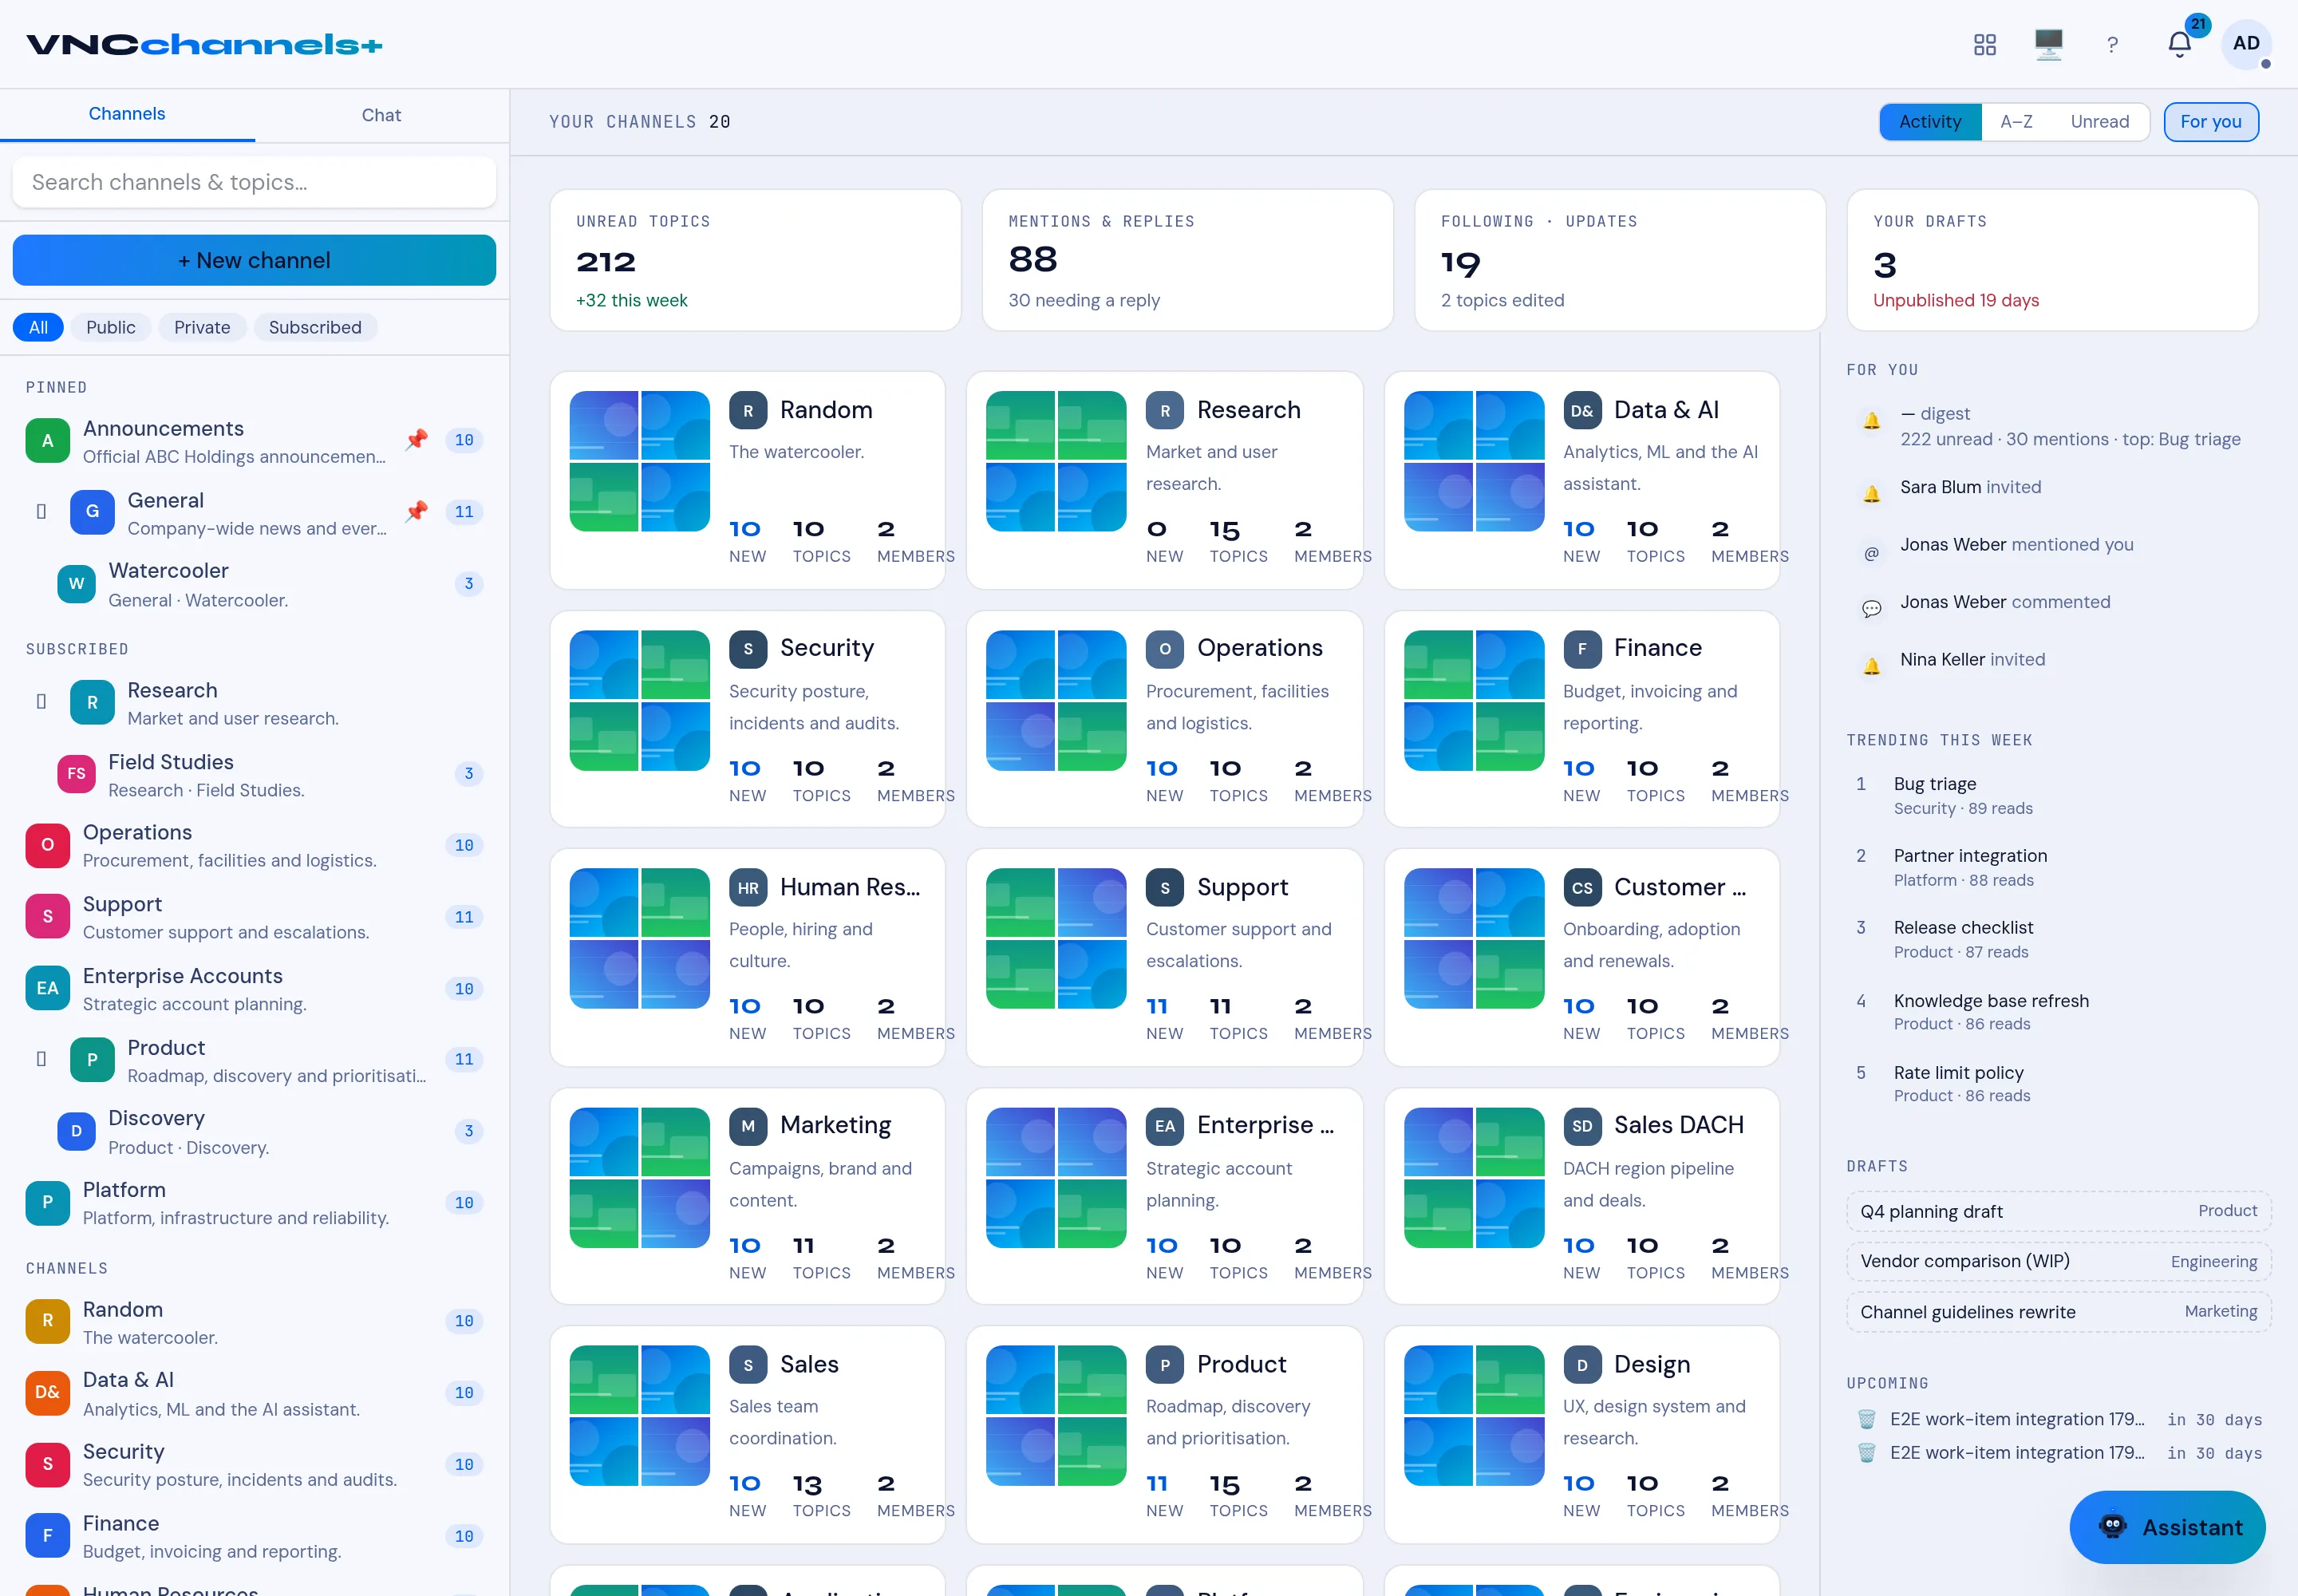Click the desktop monitor icon in header
This screenshot has height=1596, width=2298.
coord(2048,44)
